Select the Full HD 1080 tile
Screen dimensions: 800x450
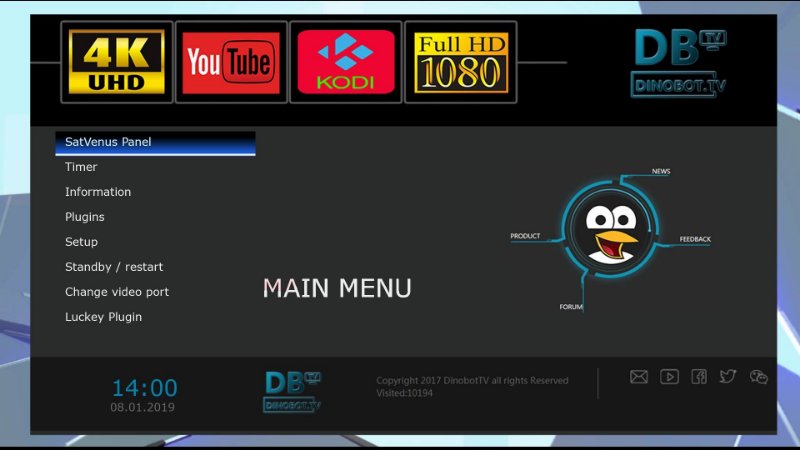coord(461,62)
